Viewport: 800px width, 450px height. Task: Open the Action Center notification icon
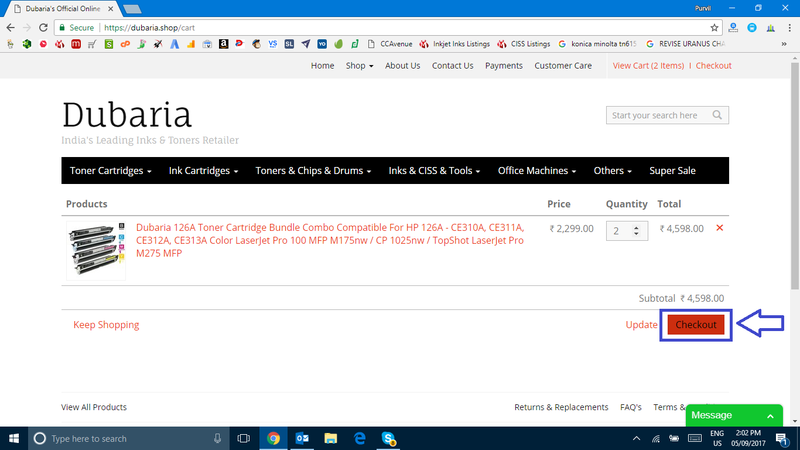point(782,438)
